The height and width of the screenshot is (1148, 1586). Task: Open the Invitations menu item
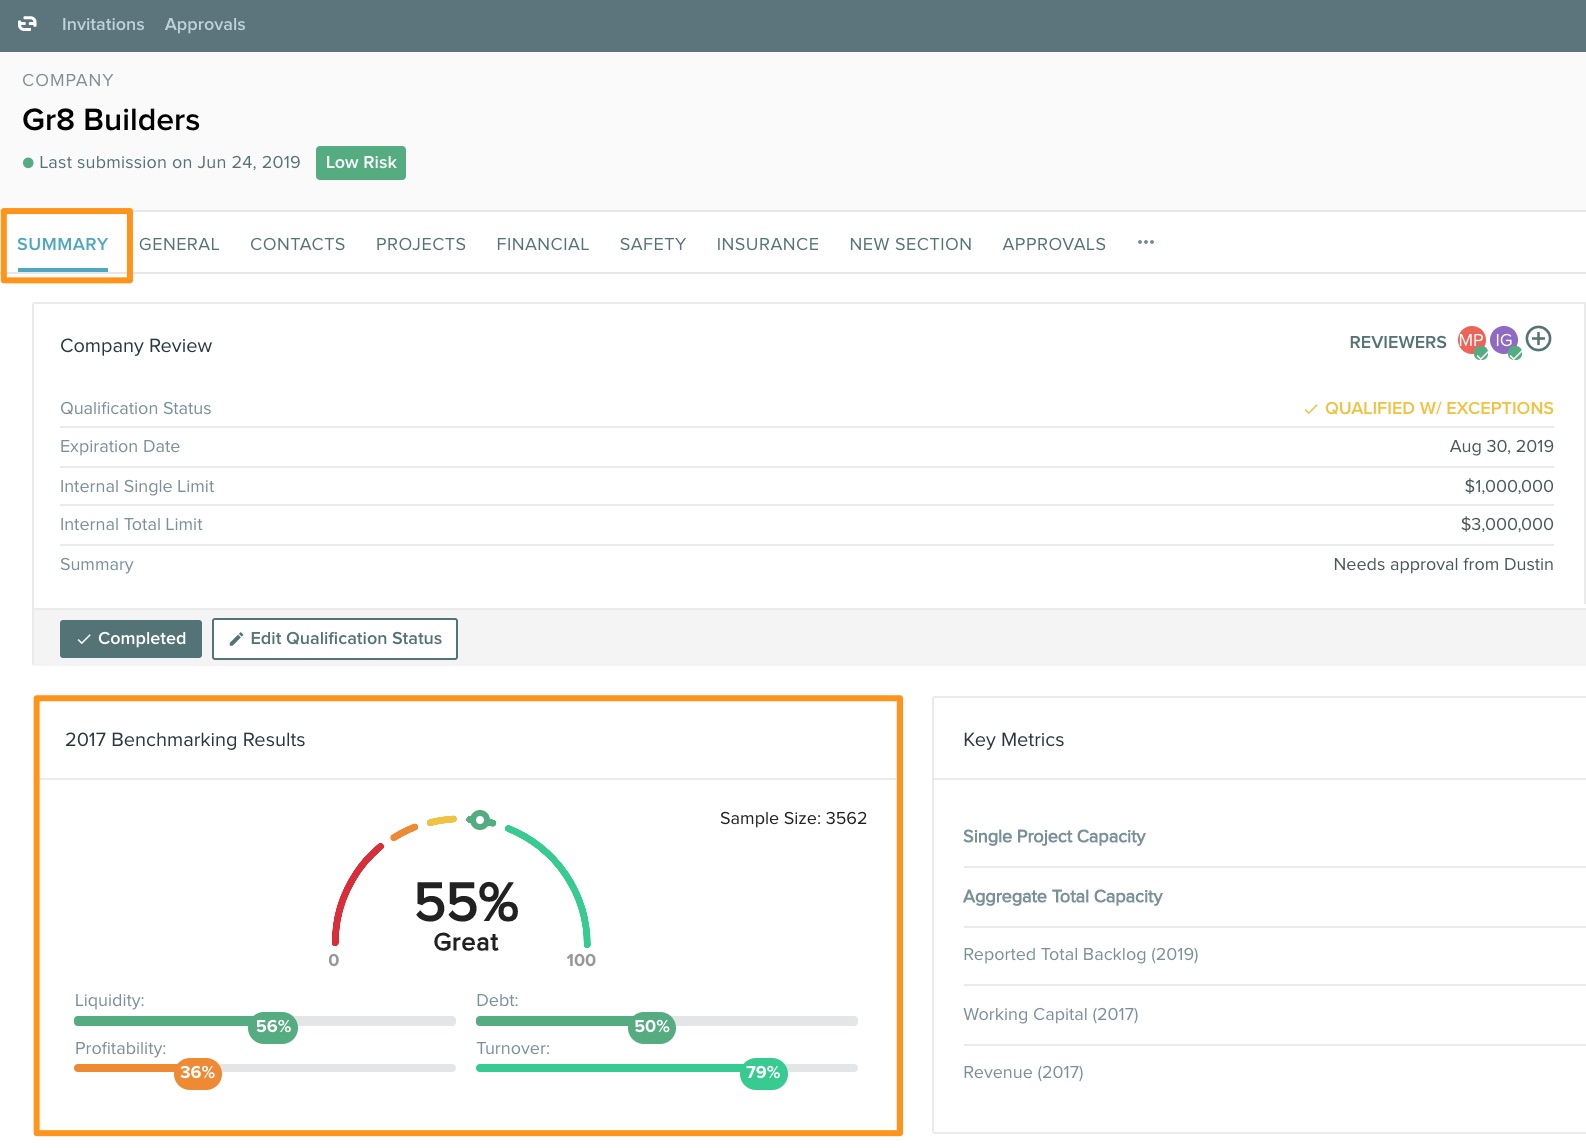coord(103,24)
